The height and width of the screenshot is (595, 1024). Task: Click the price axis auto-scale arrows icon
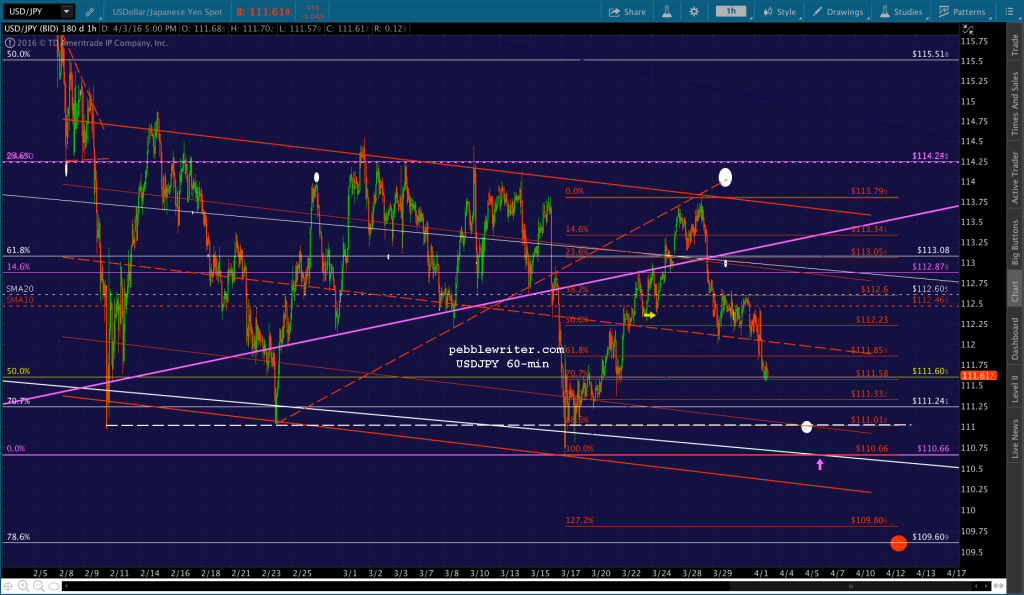(968, 29)
